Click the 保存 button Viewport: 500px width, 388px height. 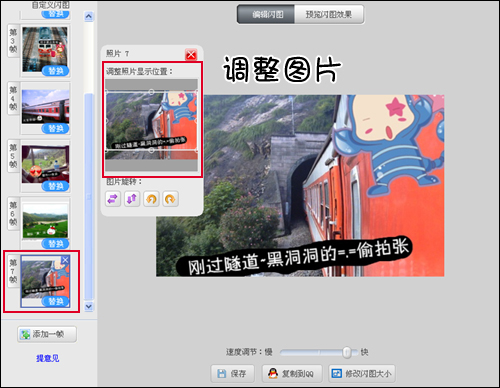point(232,373)
